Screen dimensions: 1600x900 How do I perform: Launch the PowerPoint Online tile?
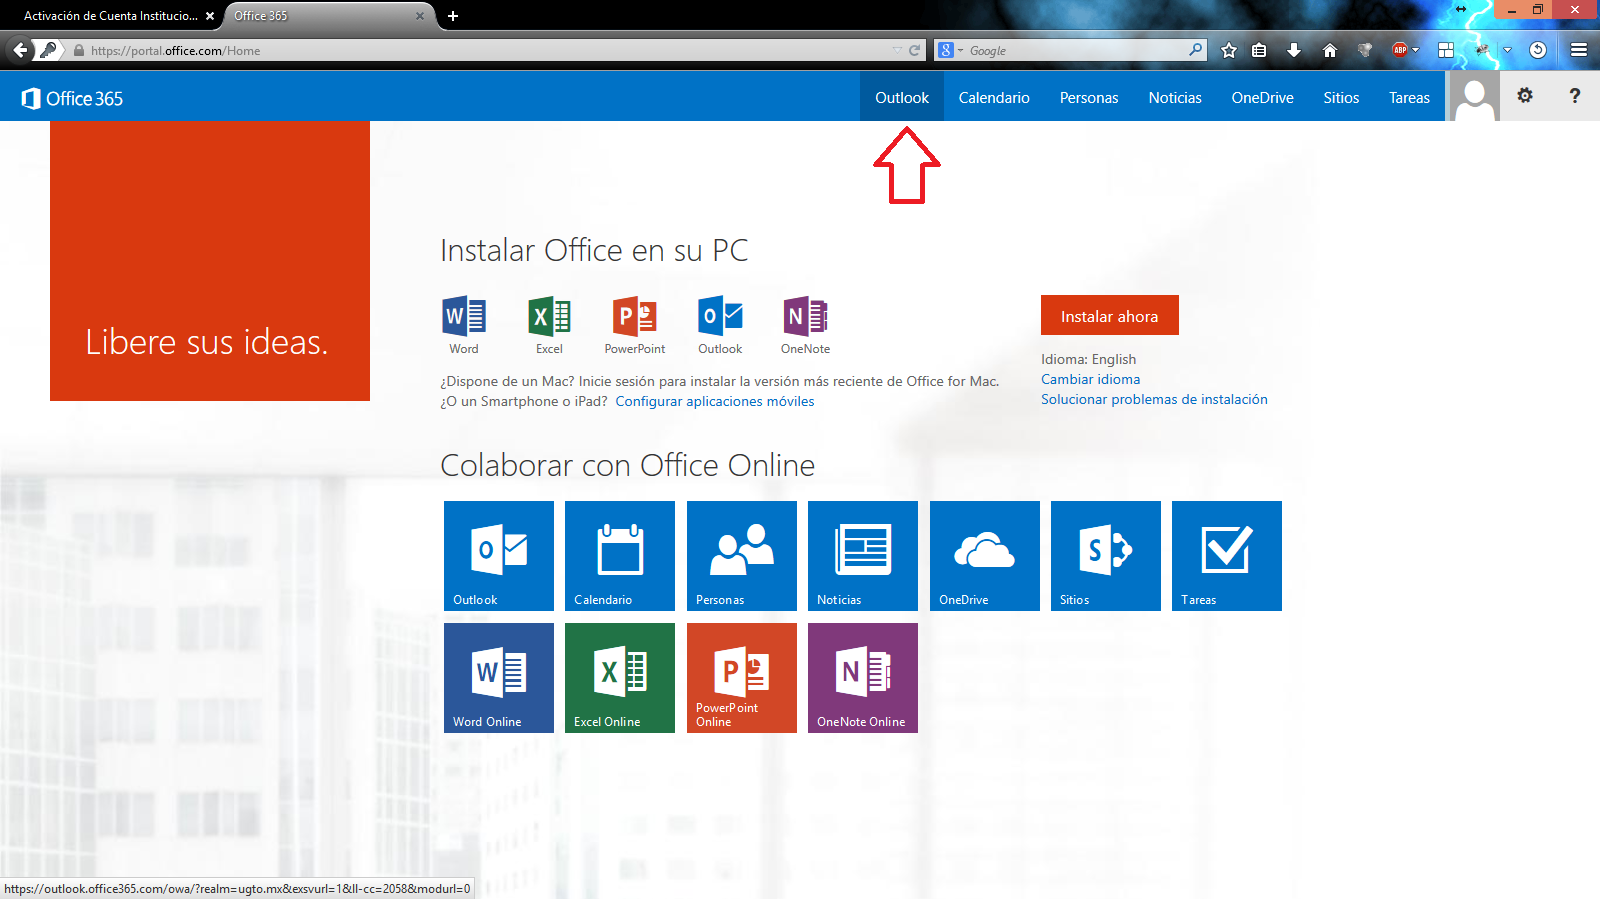(741, 677)
